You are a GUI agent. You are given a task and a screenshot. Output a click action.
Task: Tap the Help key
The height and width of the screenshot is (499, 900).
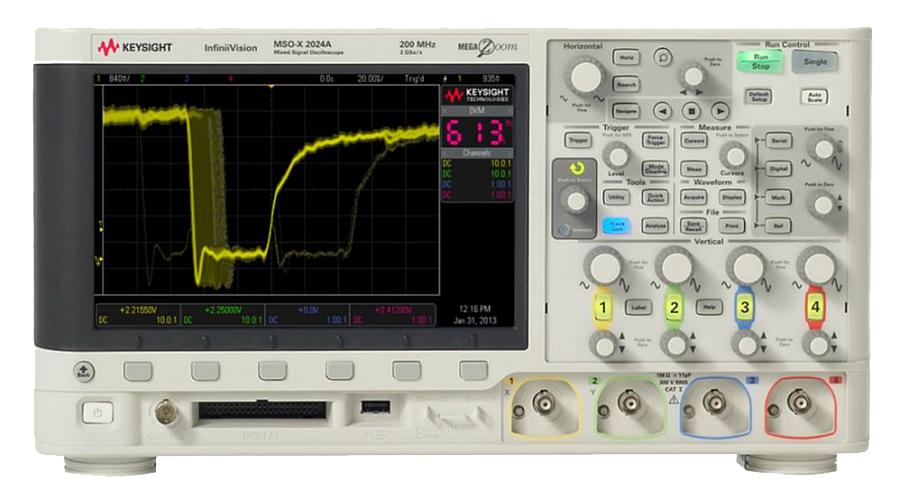(x=709, y=308)
